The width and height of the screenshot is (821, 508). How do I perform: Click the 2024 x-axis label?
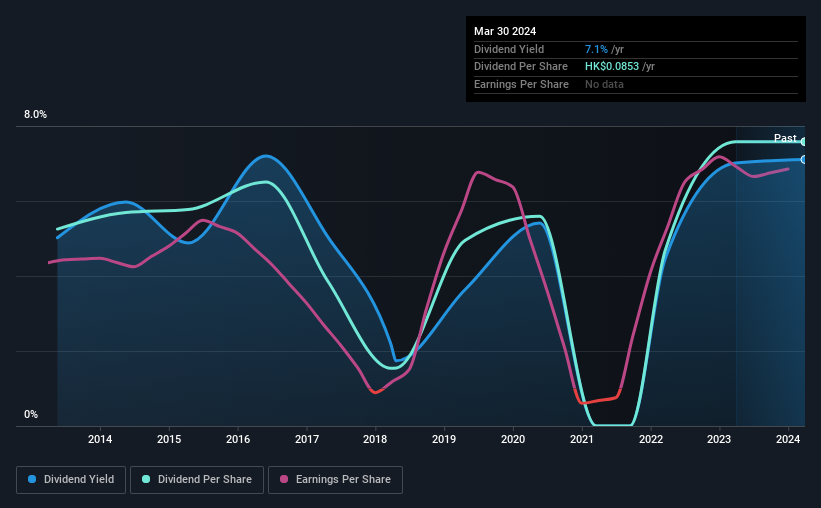tap(788, 439)
